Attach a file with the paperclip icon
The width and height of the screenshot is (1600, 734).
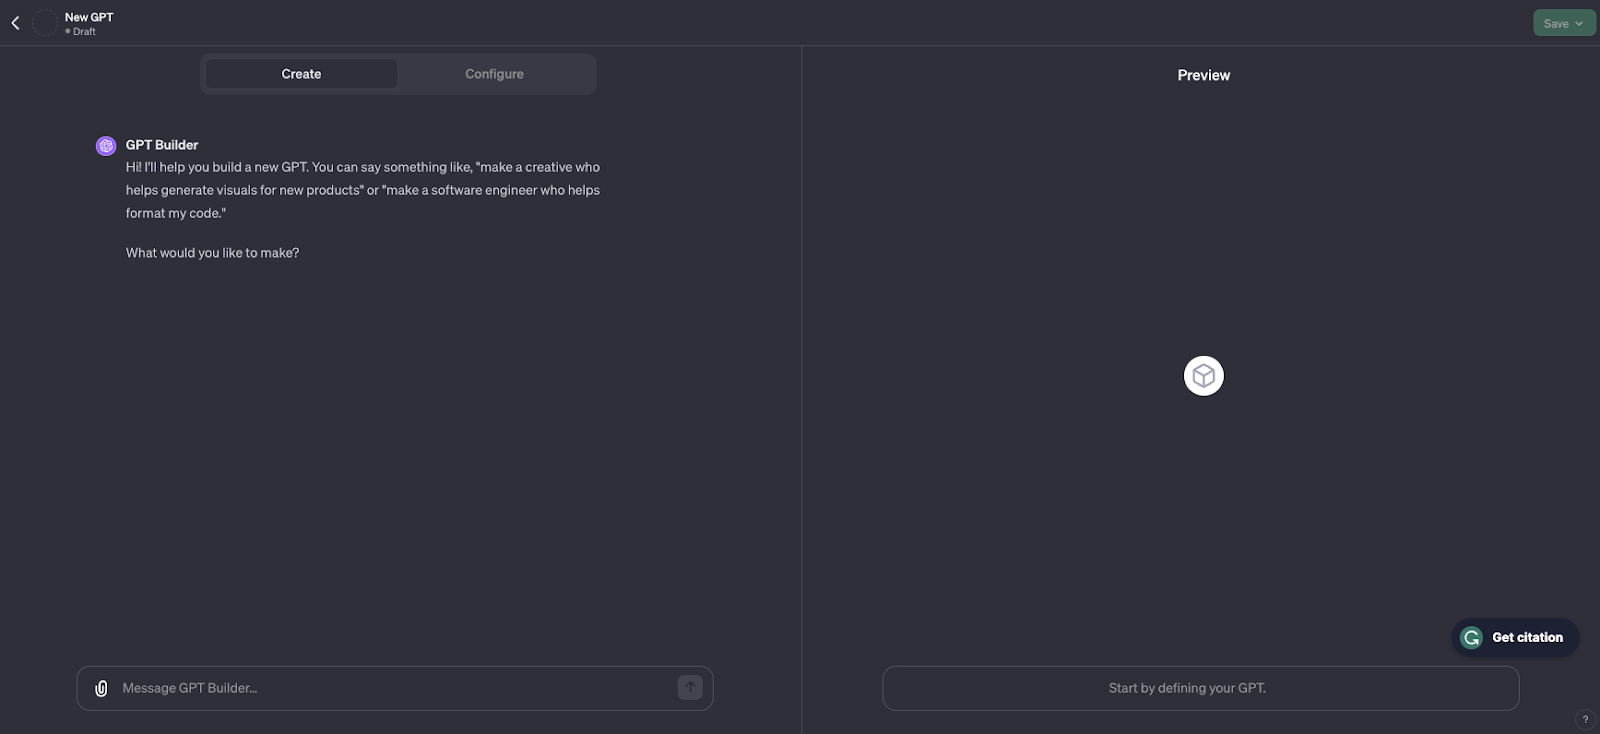101,688
